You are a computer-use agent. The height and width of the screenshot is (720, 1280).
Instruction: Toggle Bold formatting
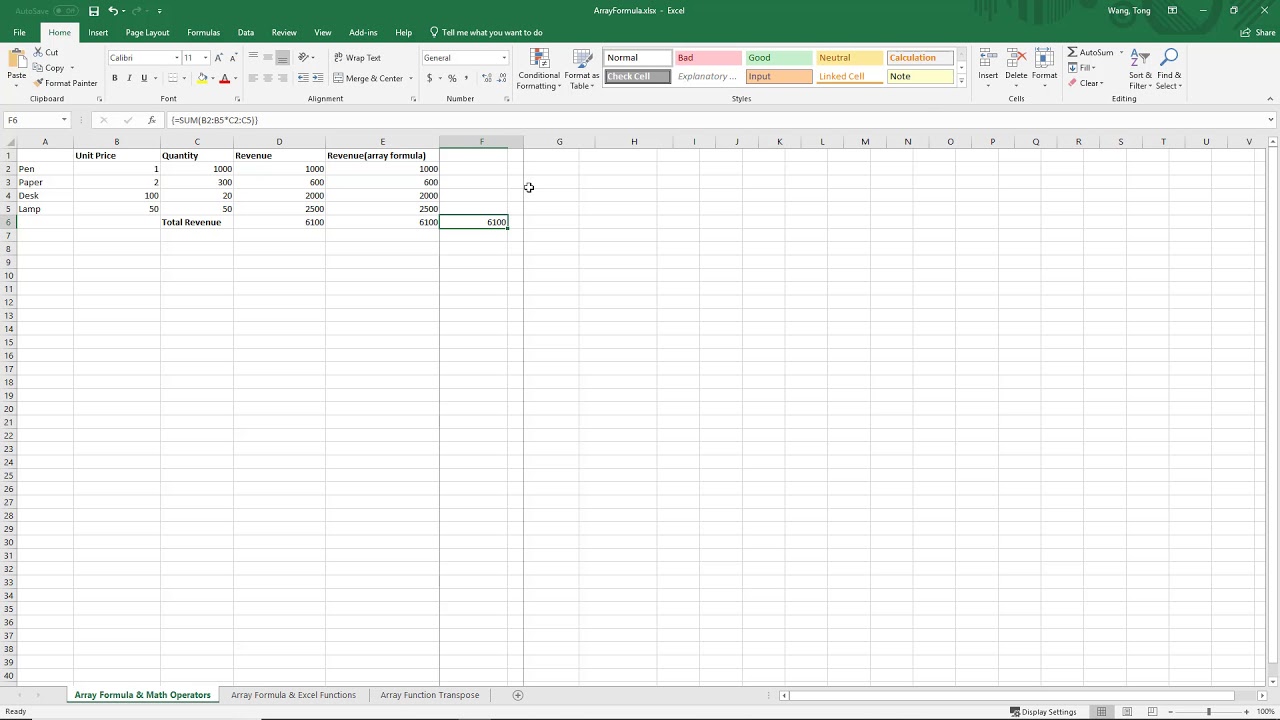click(x=114, y=78)
